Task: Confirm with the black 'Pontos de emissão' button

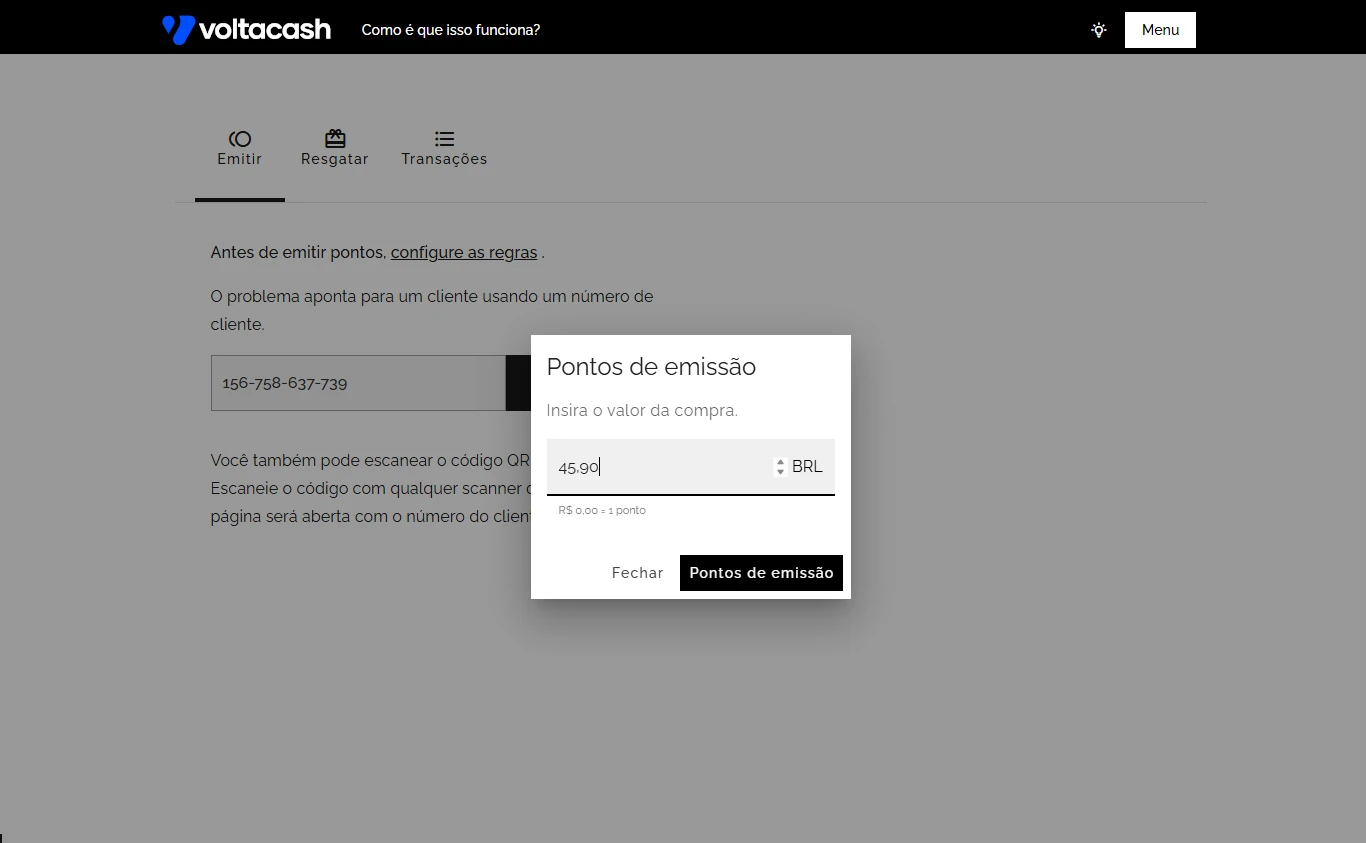Action: pos(761,573)
